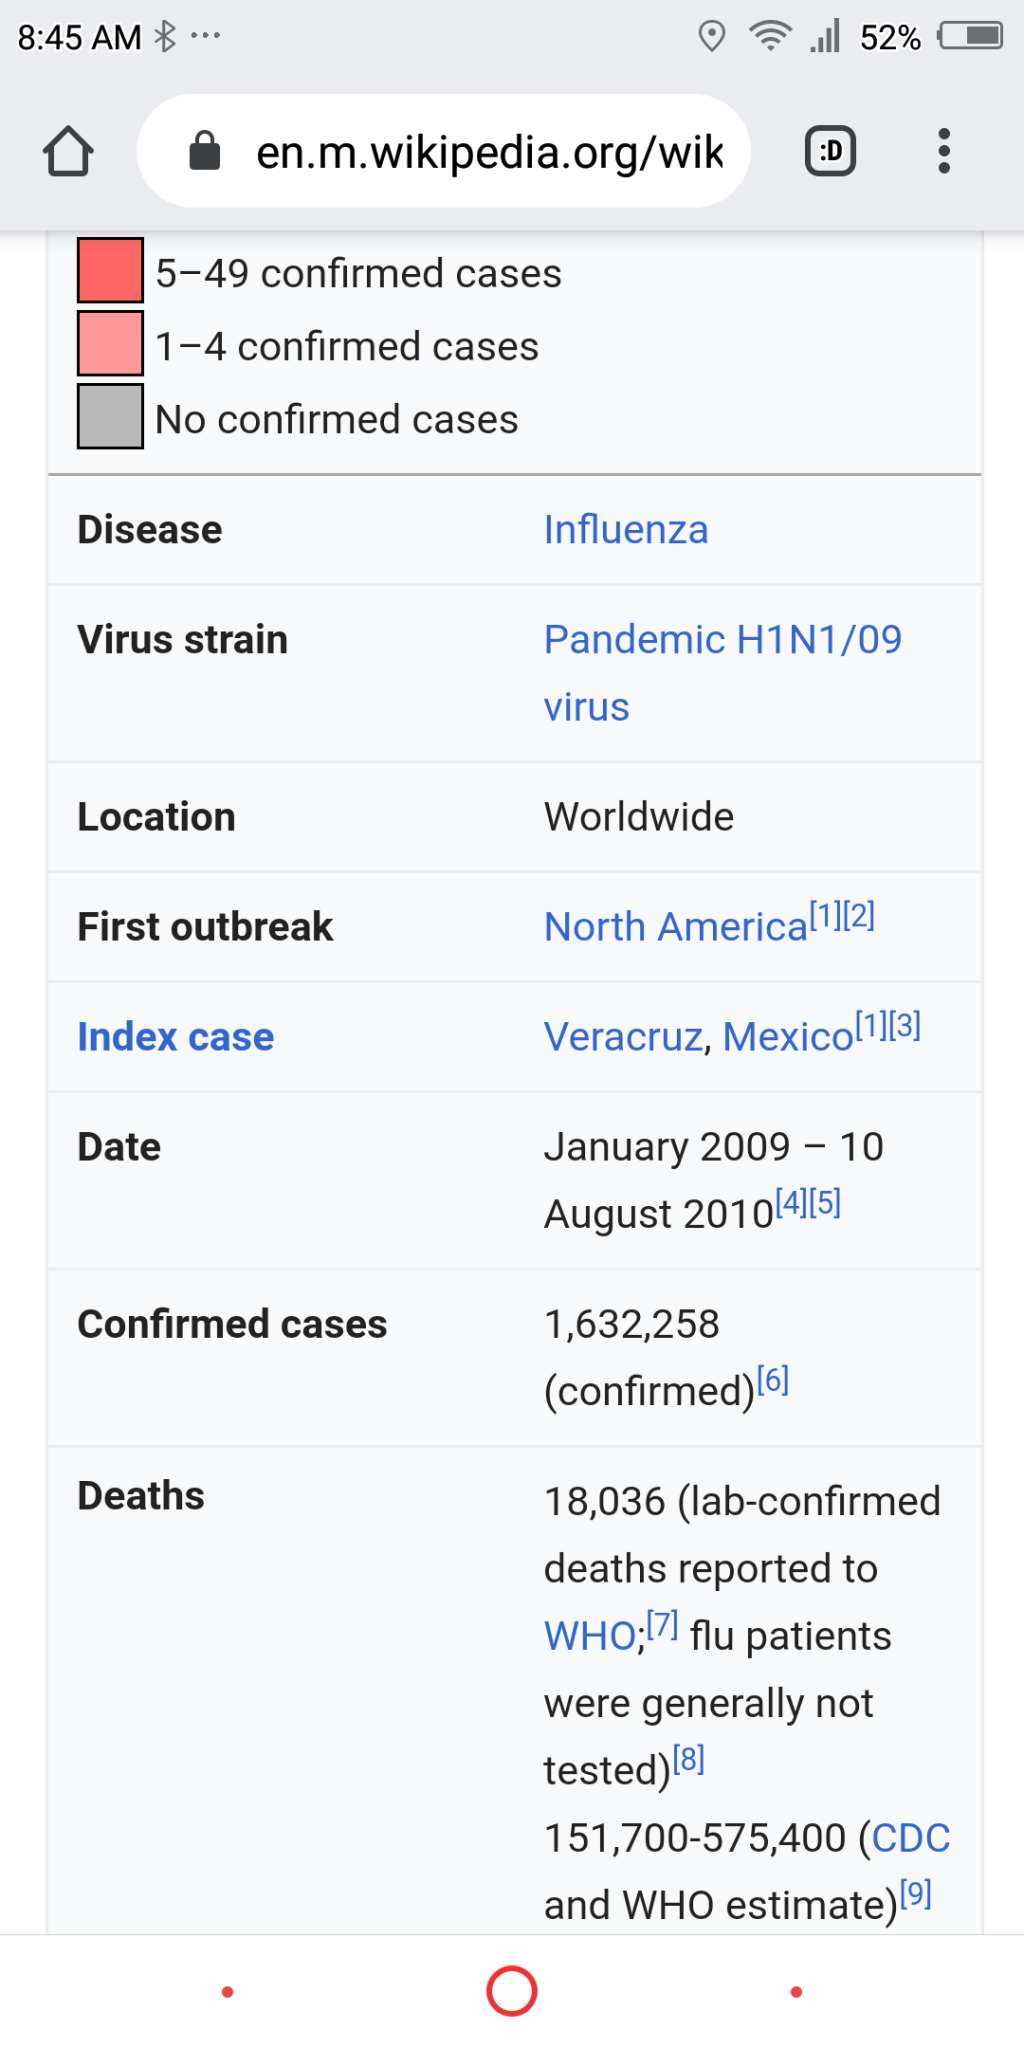Open the Influenza link
The width and height of the screenshot is (1024, 2048).
(x=626, y=530)
